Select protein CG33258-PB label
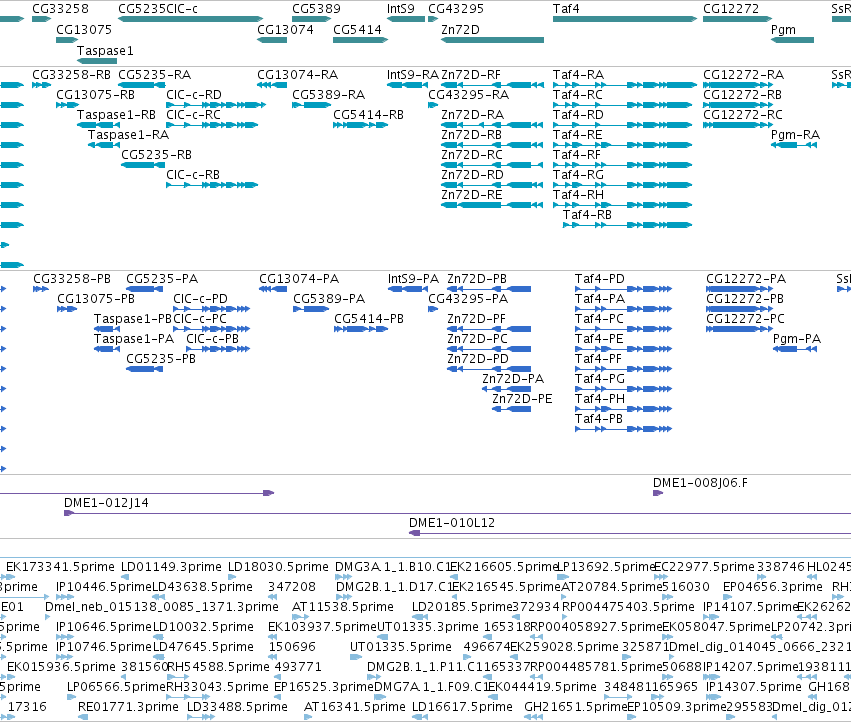The width and height of the screenshot is (851, 722). click(72, 278)
